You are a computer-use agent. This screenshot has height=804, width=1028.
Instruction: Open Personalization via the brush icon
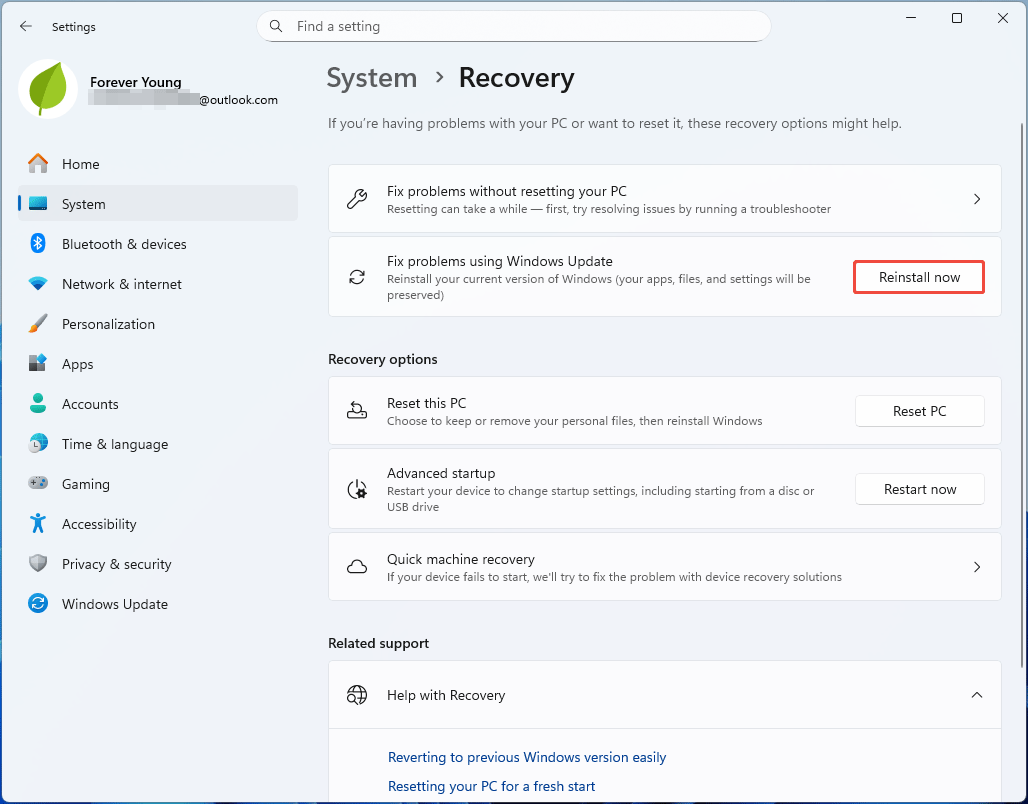38,324
